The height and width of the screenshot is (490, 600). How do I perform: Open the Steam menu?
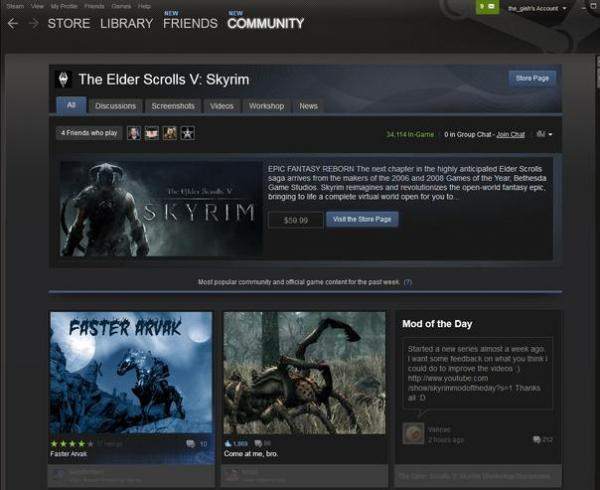click(14, 6)
